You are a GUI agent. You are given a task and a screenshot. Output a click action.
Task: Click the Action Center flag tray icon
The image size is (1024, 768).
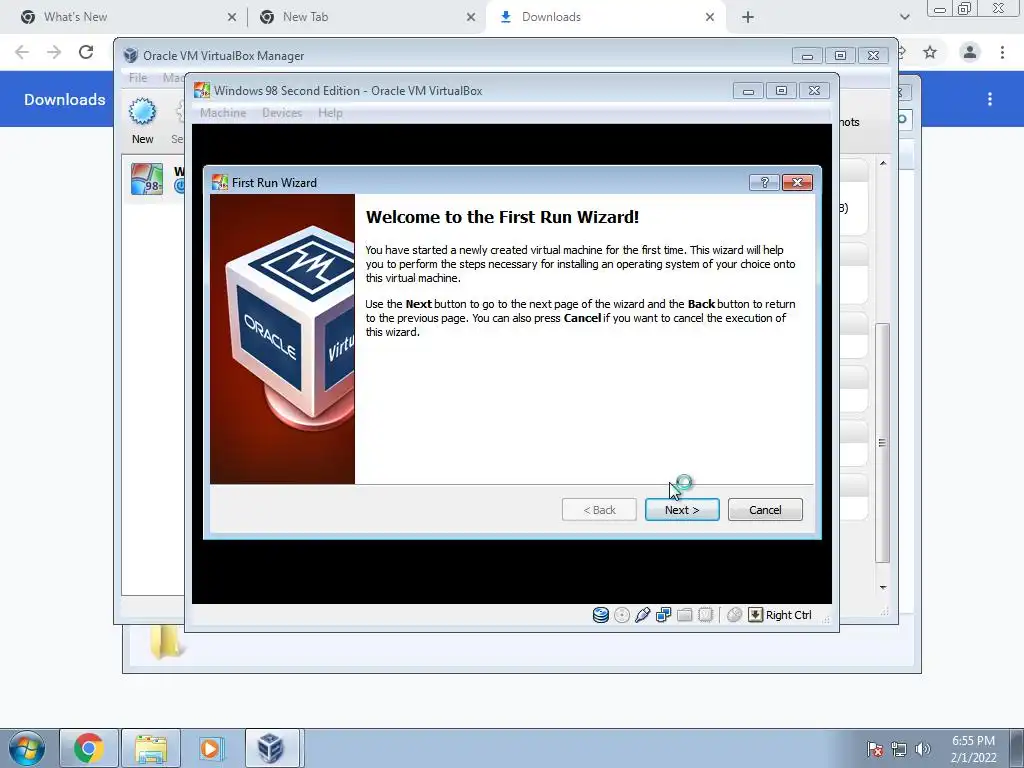(874, 749)
